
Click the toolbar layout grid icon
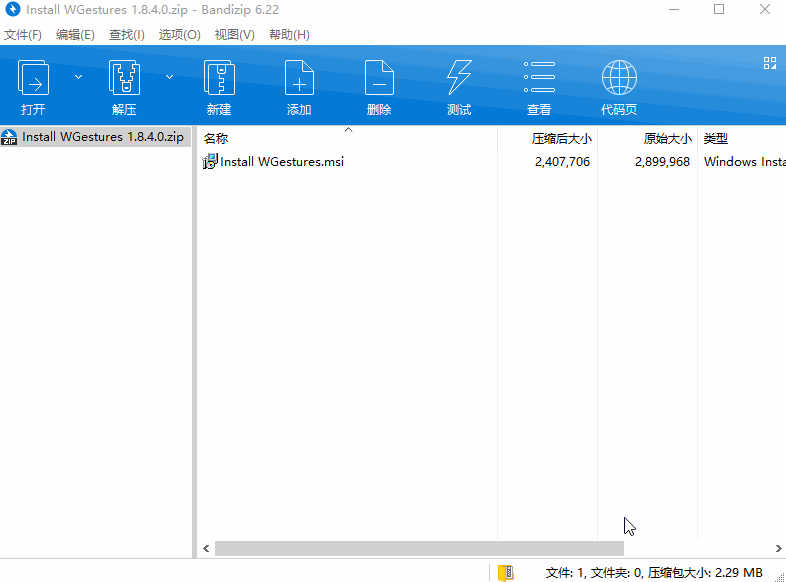point(769,63)
